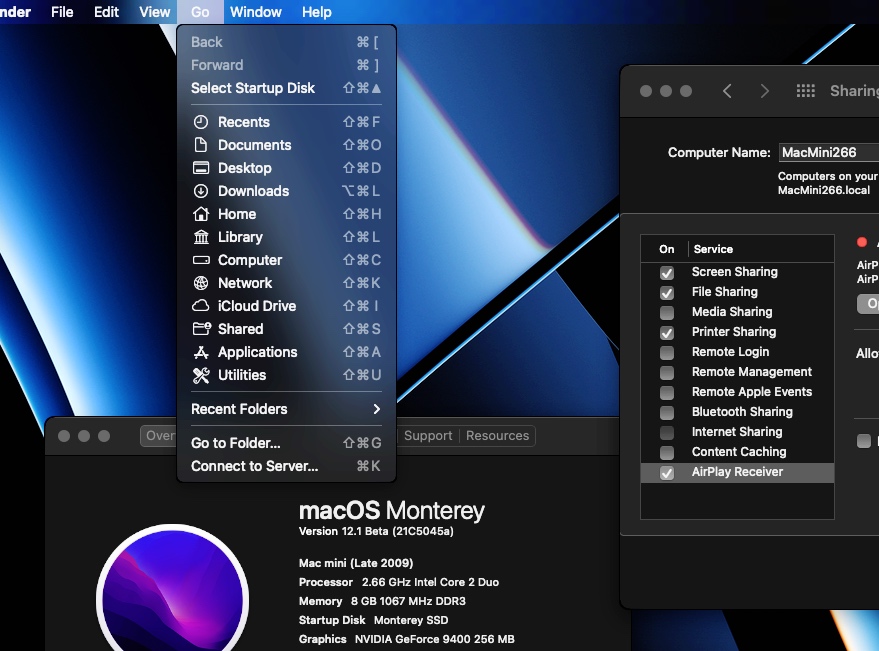Disable Screen Sharing checkbox

point(667,273)
